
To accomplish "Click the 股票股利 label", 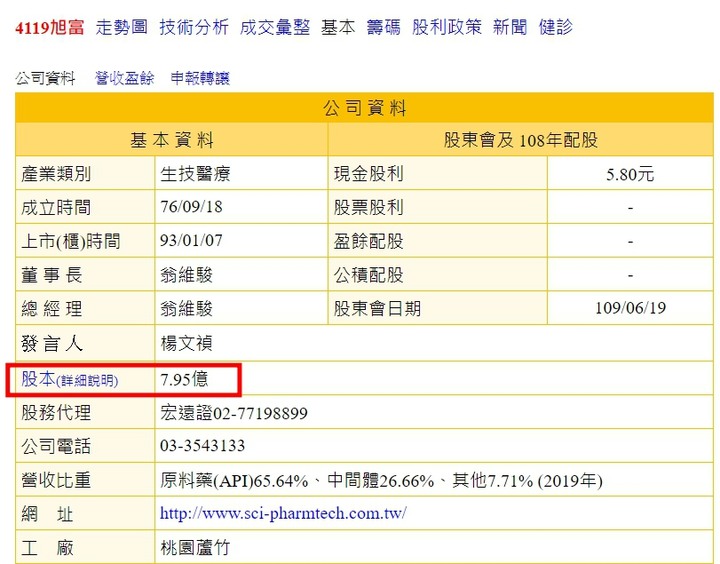I will (369, 207).
